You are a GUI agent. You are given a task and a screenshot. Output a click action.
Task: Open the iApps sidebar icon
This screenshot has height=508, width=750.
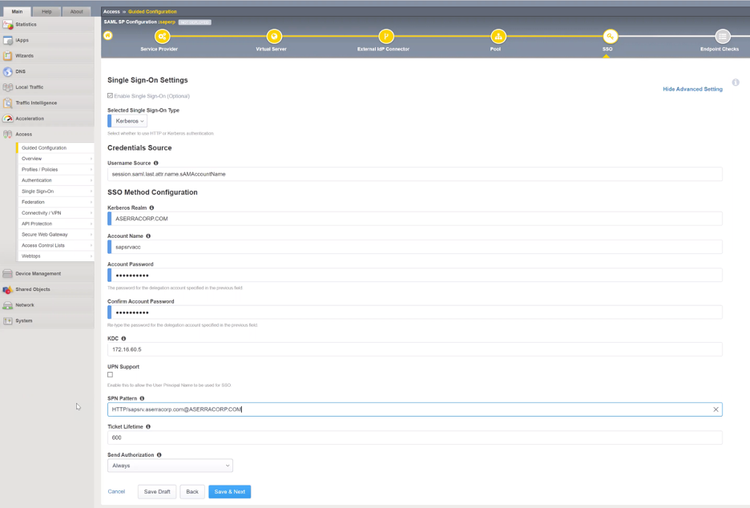click(x=8, y=40)
